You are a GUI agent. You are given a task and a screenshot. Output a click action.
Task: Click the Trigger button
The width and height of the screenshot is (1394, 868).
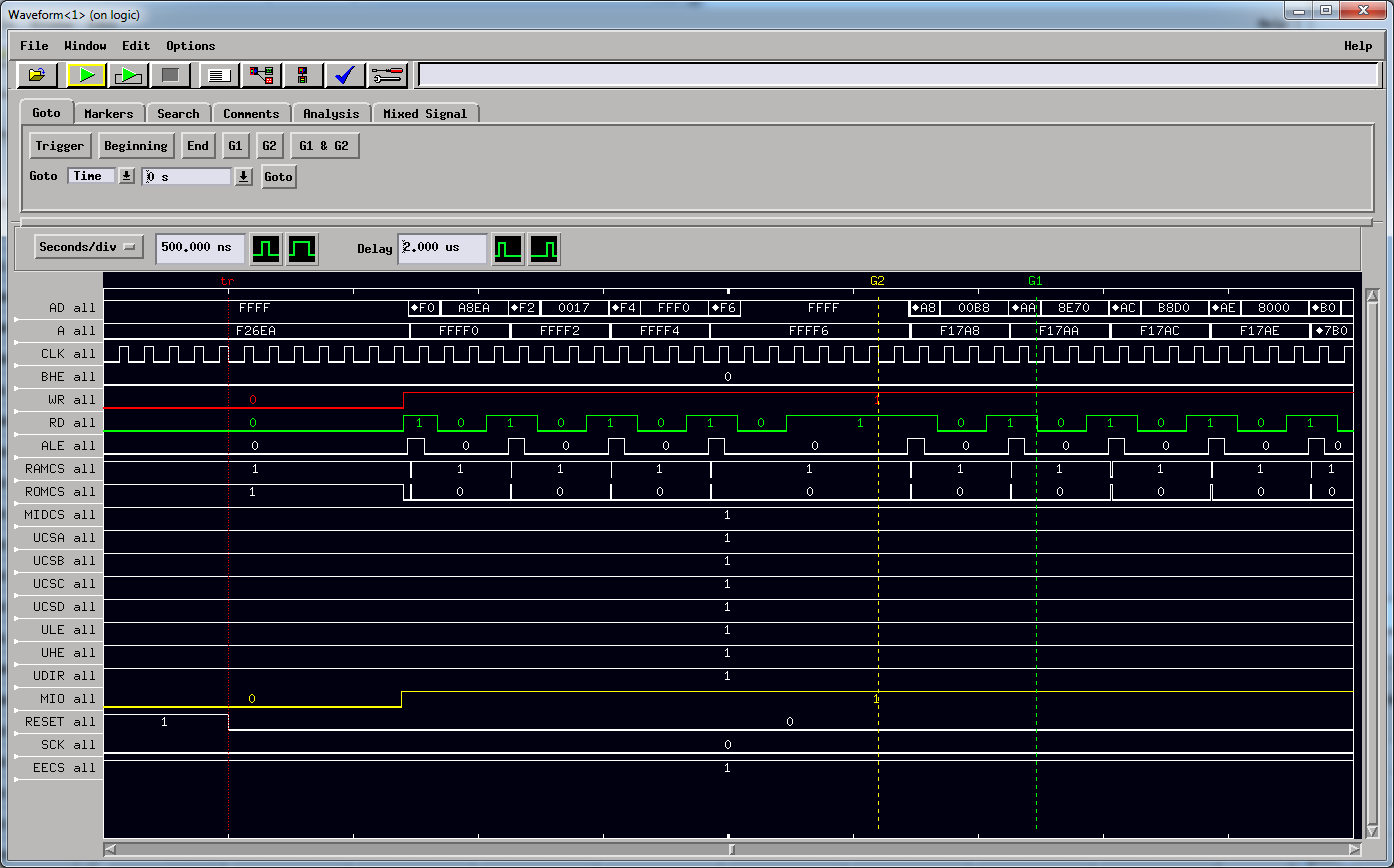(59, 146)
